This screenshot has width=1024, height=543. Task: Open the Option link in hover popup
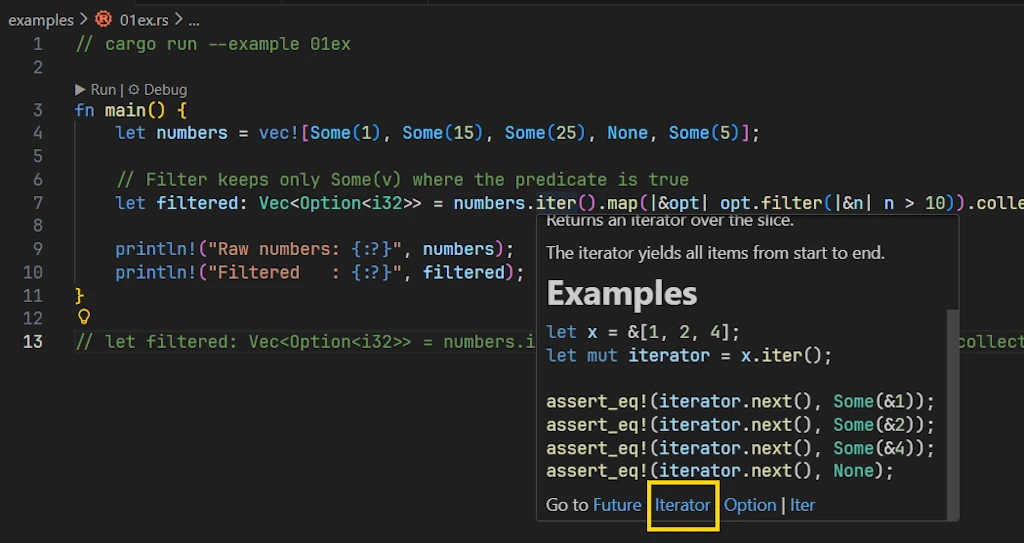(750, 505)
